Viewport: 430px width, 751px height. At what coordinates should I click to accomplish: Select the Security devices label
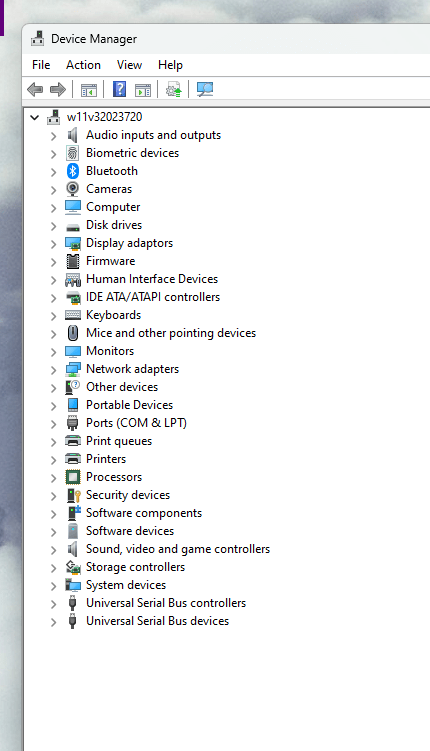pos(128,495)
